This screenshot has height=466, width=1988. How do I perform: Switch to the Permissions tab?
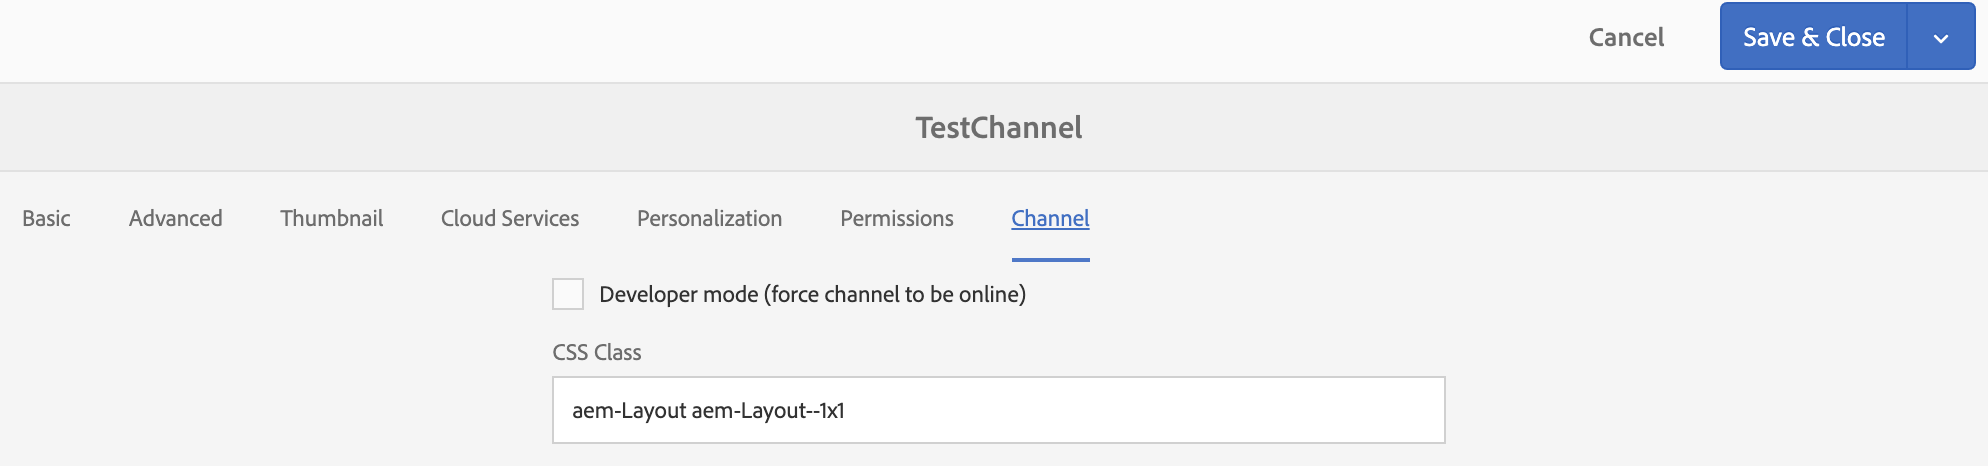point(896,218)
